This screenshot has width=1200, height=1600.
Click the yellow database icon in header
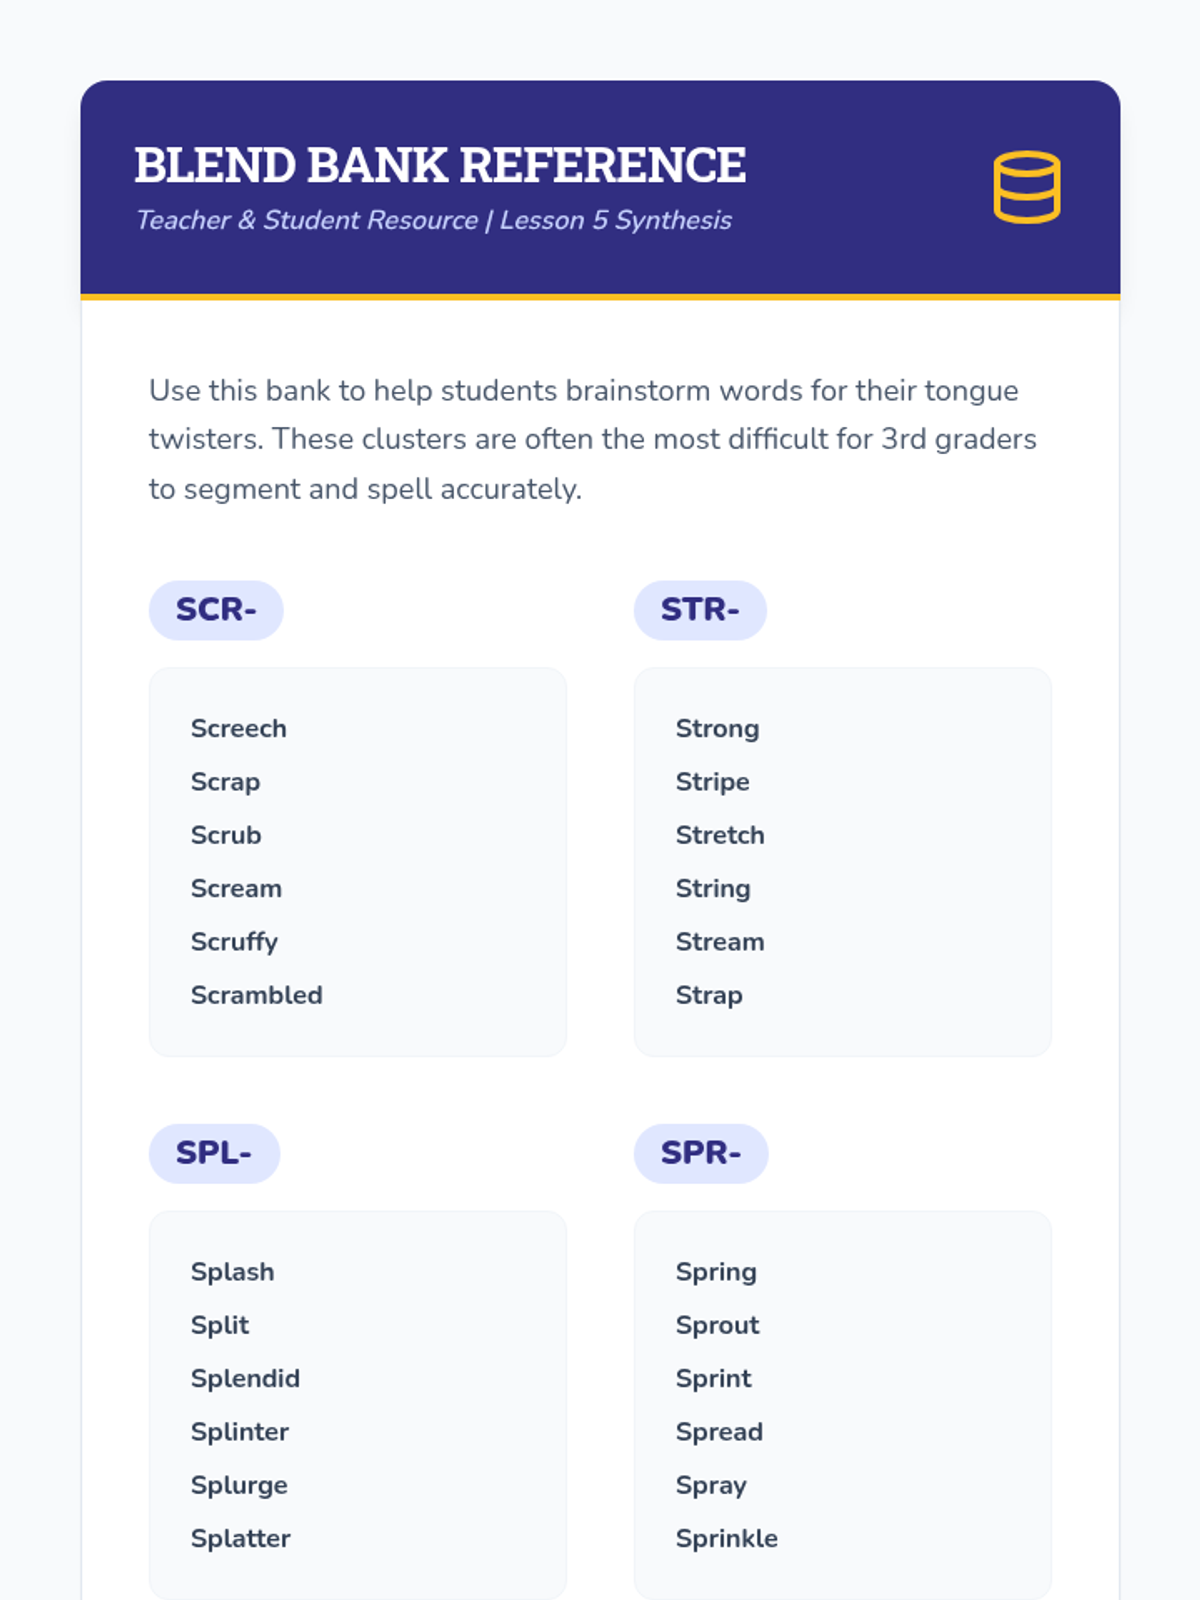[1026, 187]
